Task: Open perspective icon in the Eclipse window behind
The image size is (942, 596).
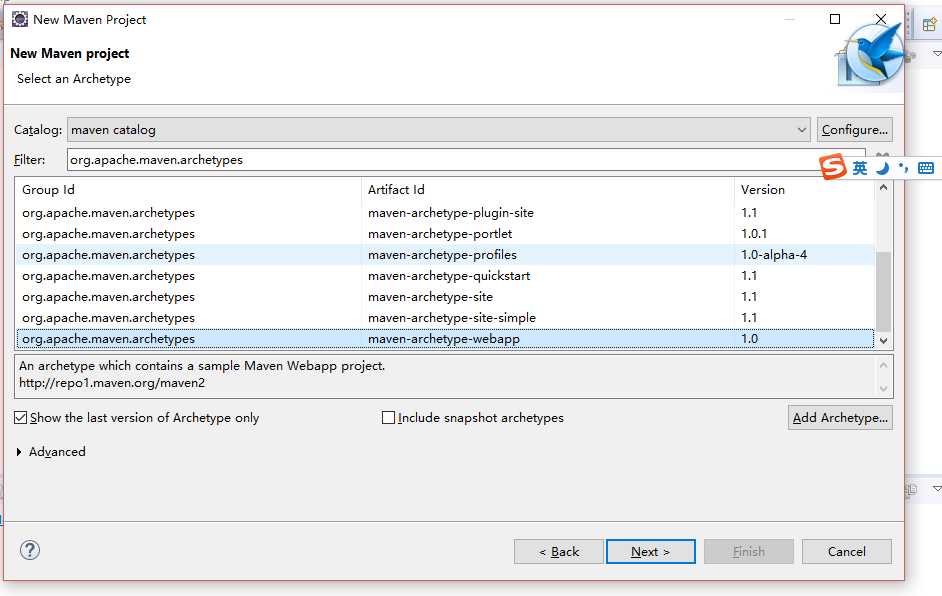Action: pyautogui.click(x=929, y=25)
